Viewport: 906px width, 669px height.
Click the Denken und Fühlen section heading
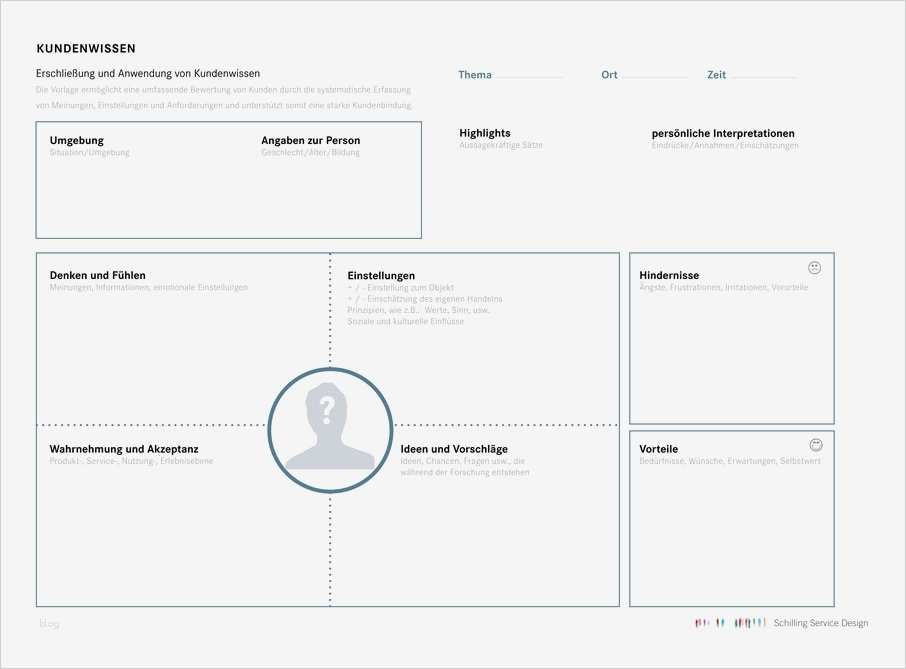tap(98, 276)
